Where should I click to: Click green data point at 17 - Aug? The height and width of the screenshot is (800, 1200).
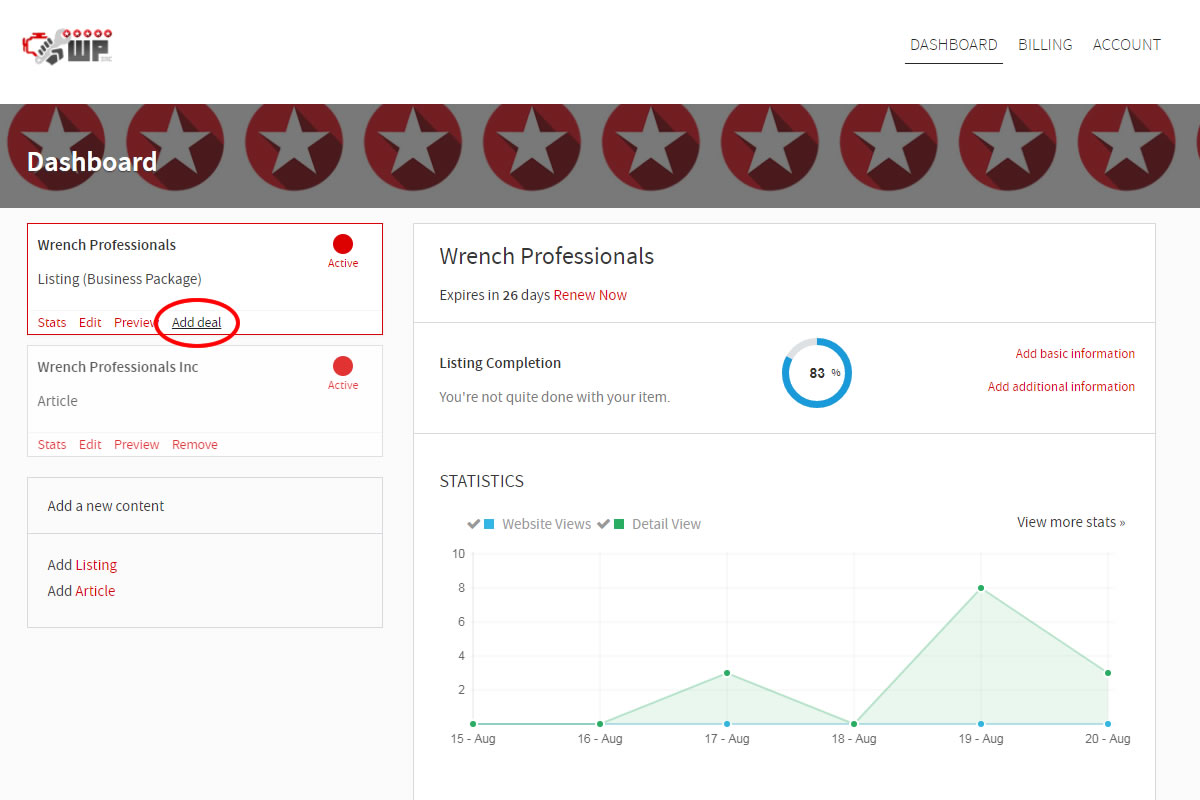pyautogui.click(x=727, y=673)
